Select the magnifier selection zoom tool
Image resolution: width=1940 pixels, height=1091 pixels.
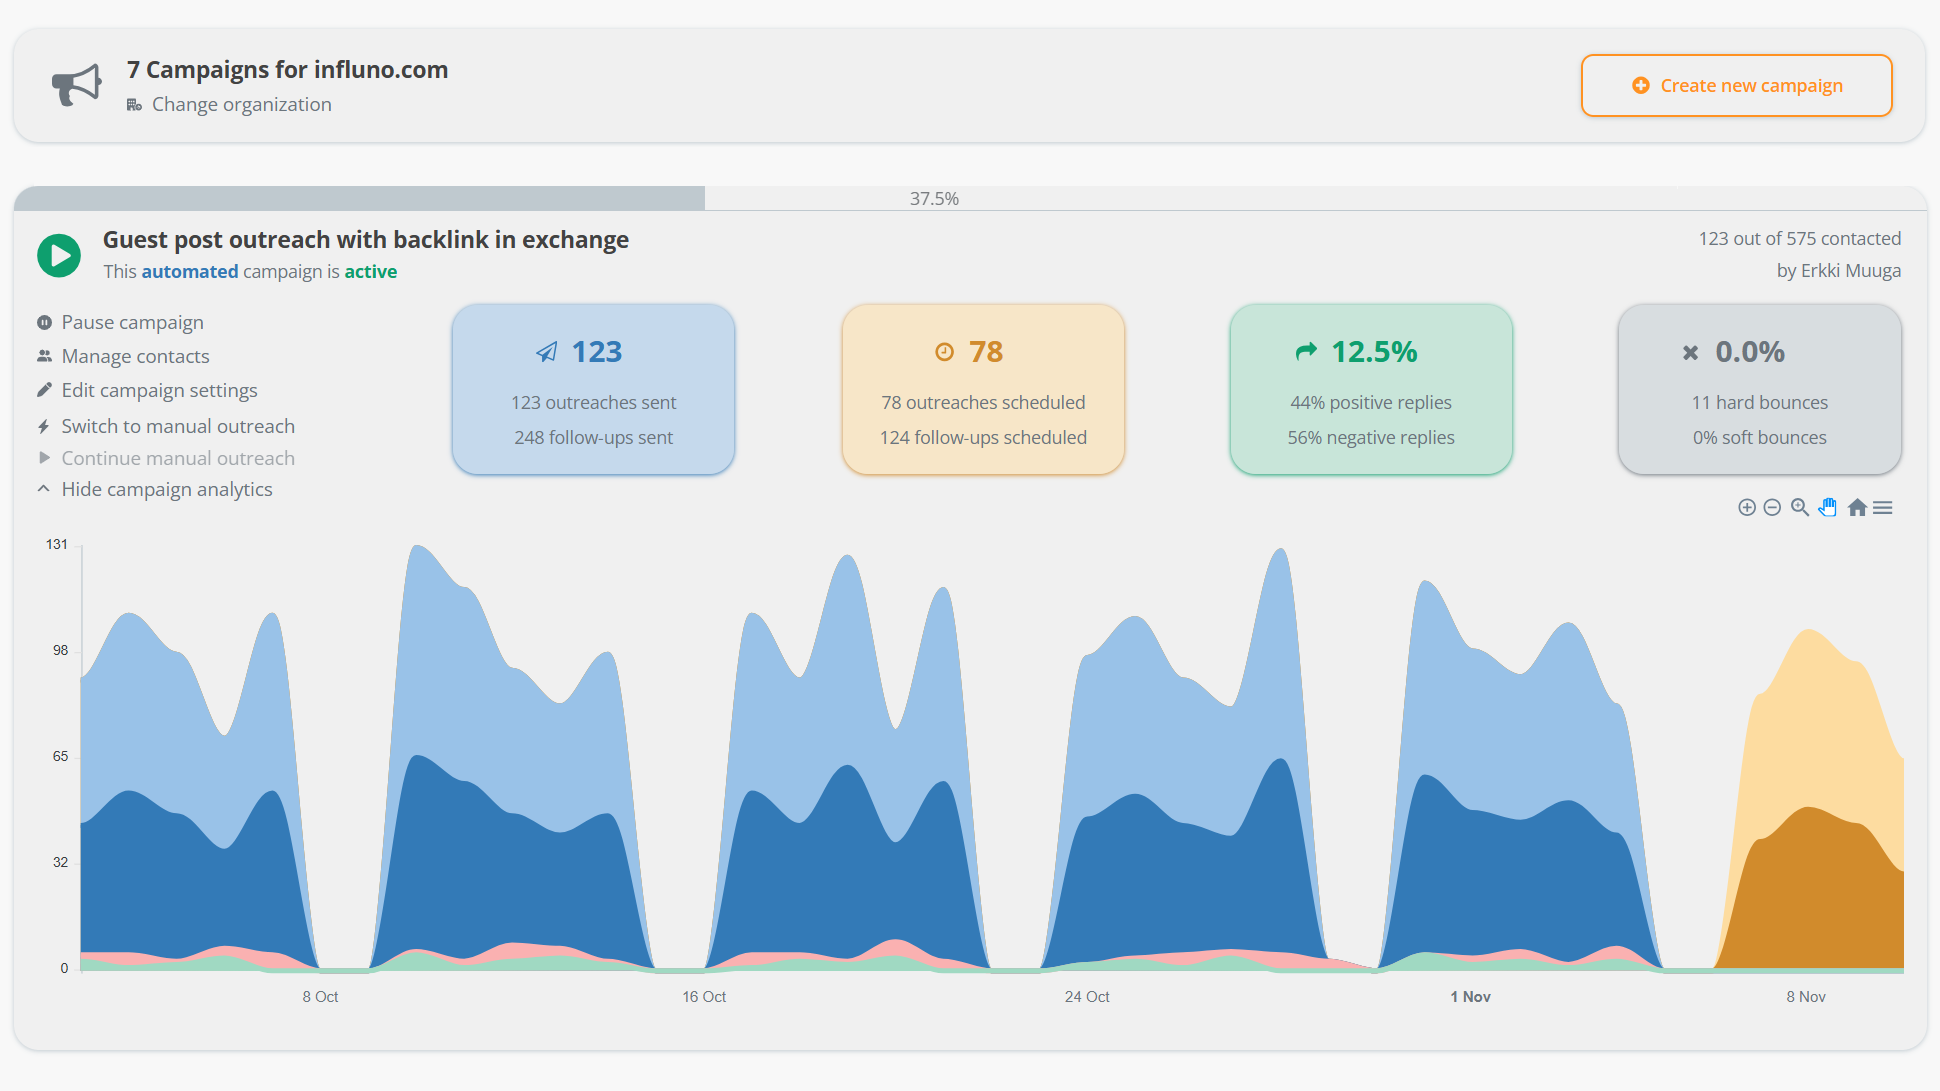tap(1800, 507)
